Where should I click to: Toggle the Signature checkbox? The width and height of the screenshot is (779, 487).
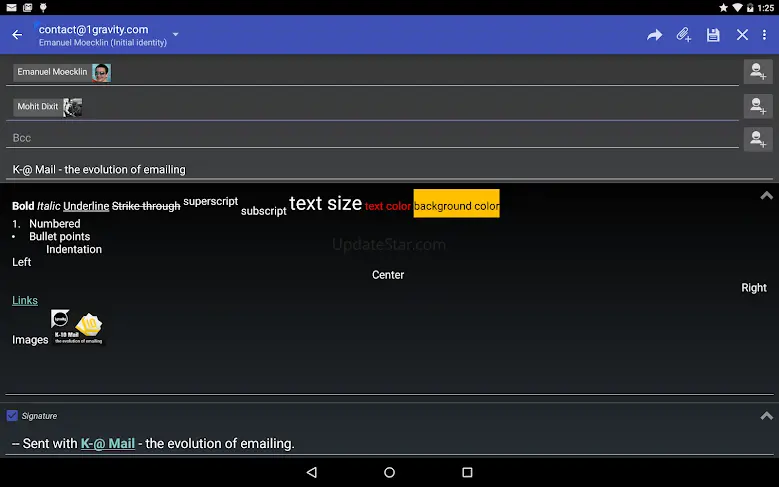tap(12, 415)
